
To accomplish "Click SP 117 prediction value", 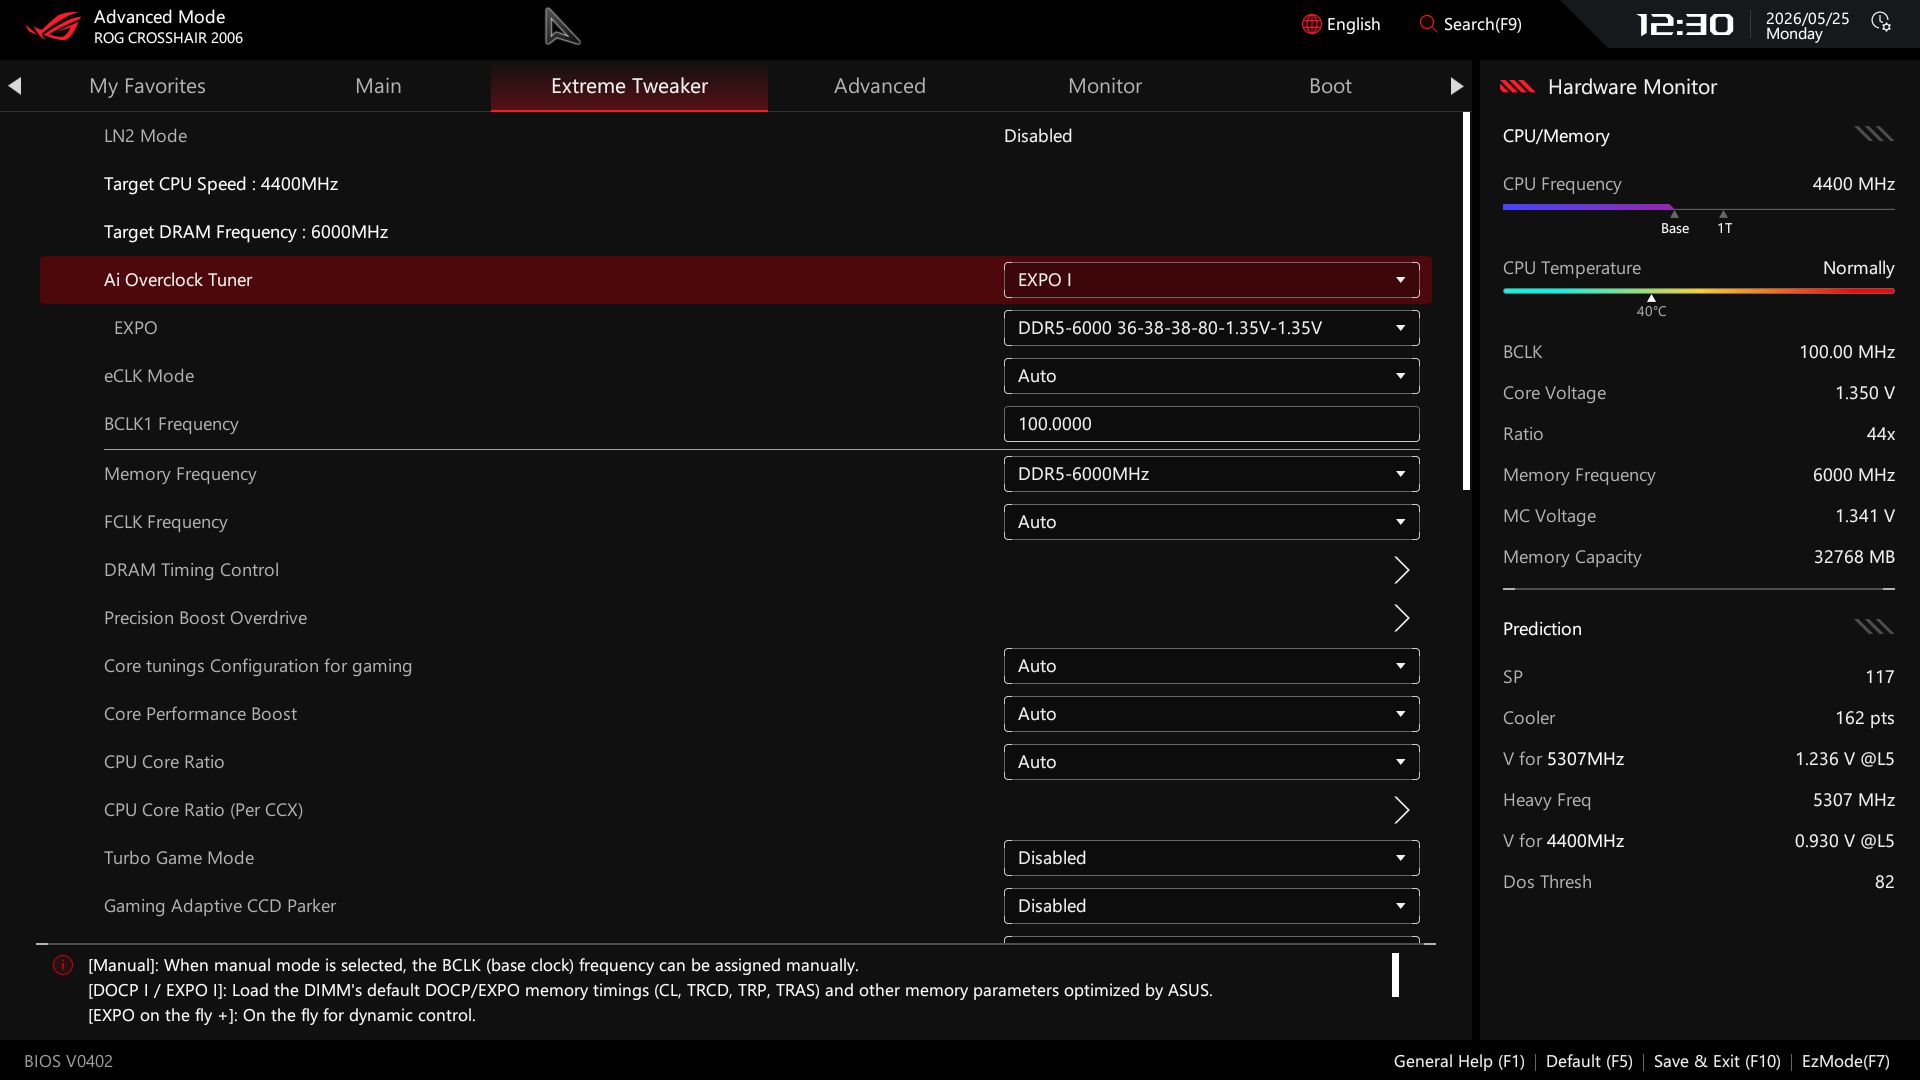I will (x=1879, y=677).
